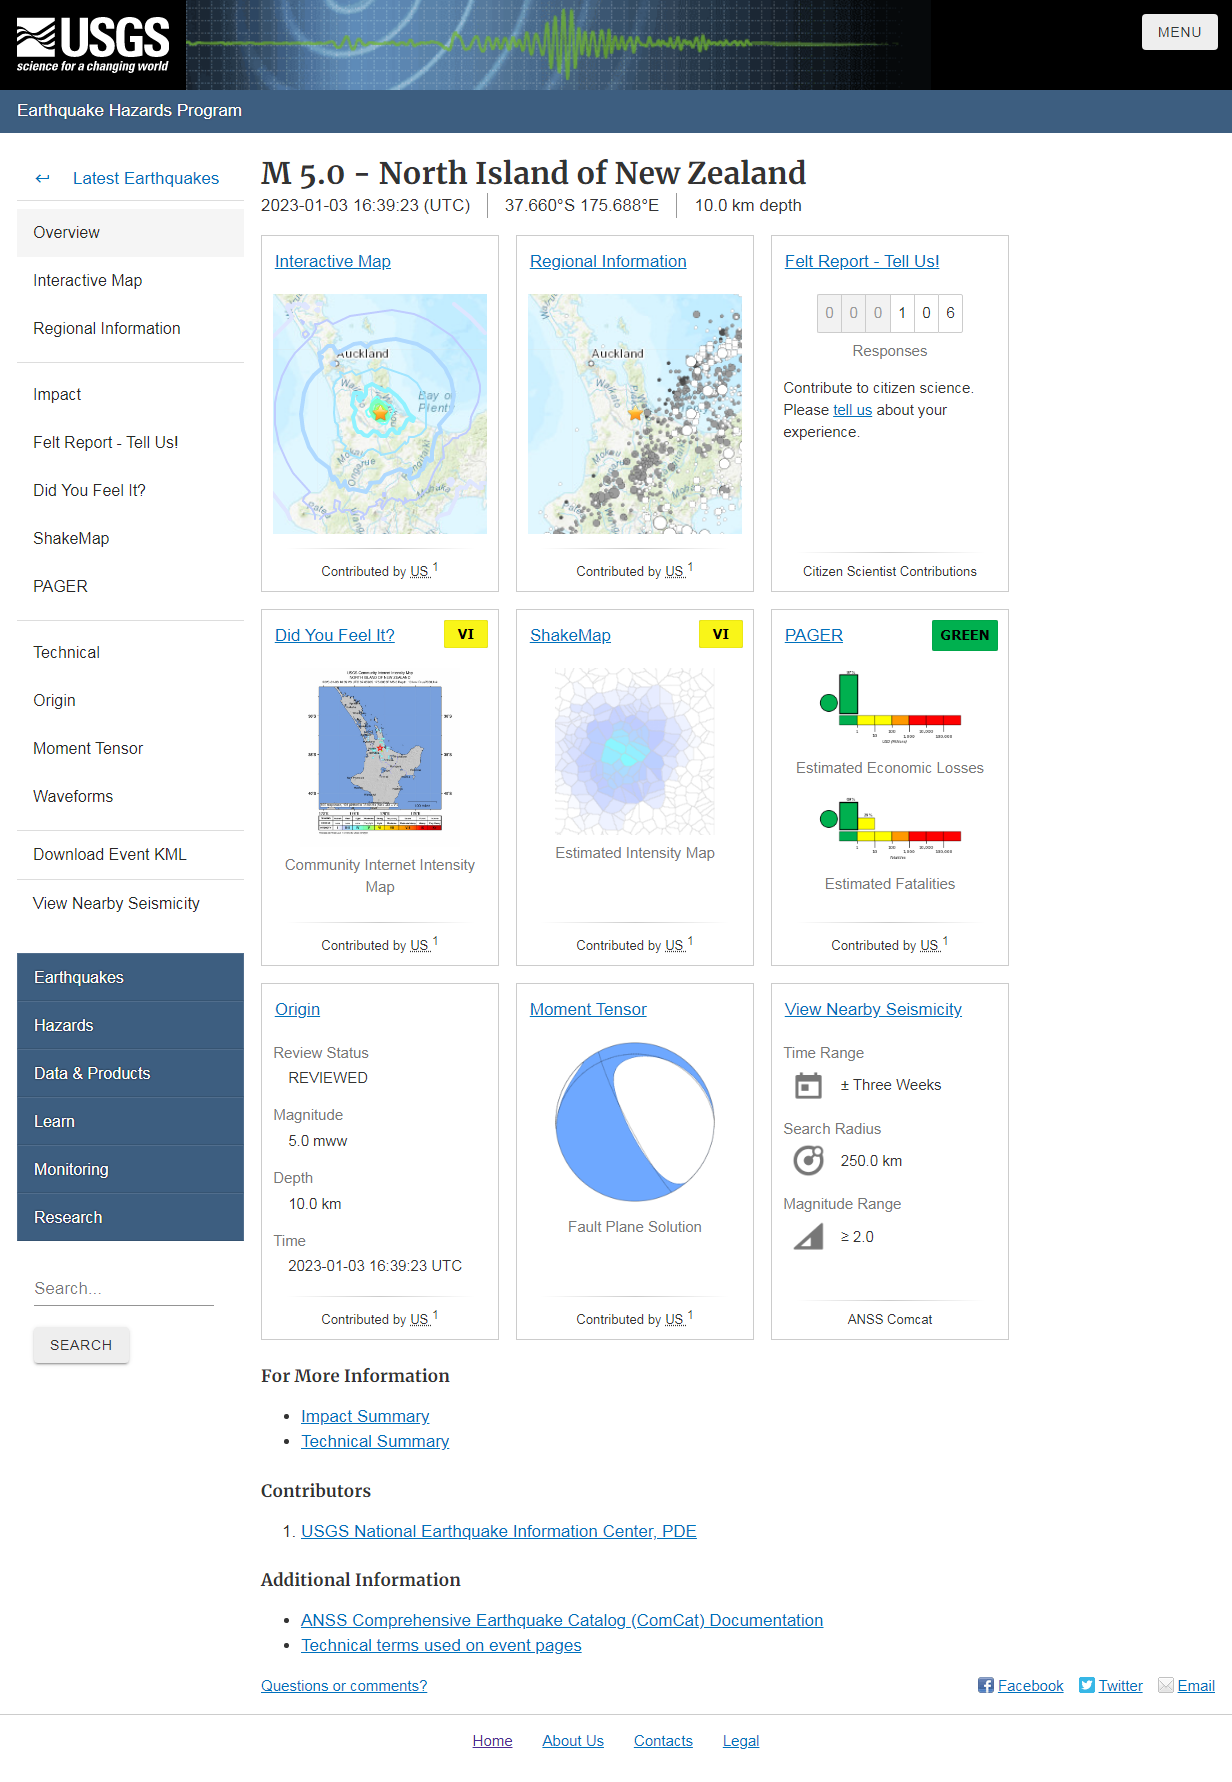
Task: Open the Interactive Map thumbnail
Action: tap(380, 414)
